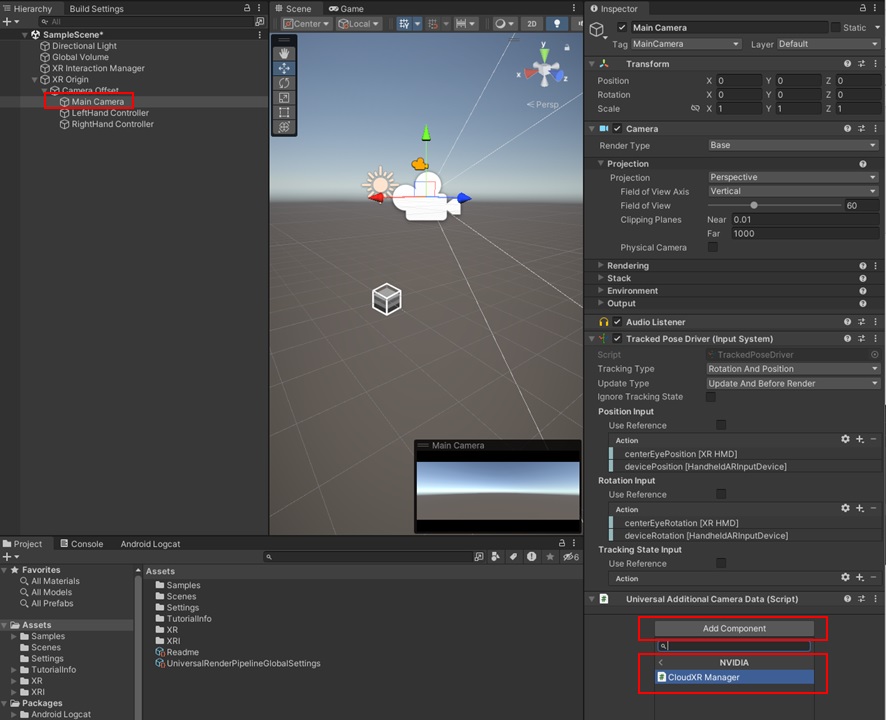This screenshot has height=720, width=886.
Task: Select the Rect transform tool
Action: click(x=283, y=113)
